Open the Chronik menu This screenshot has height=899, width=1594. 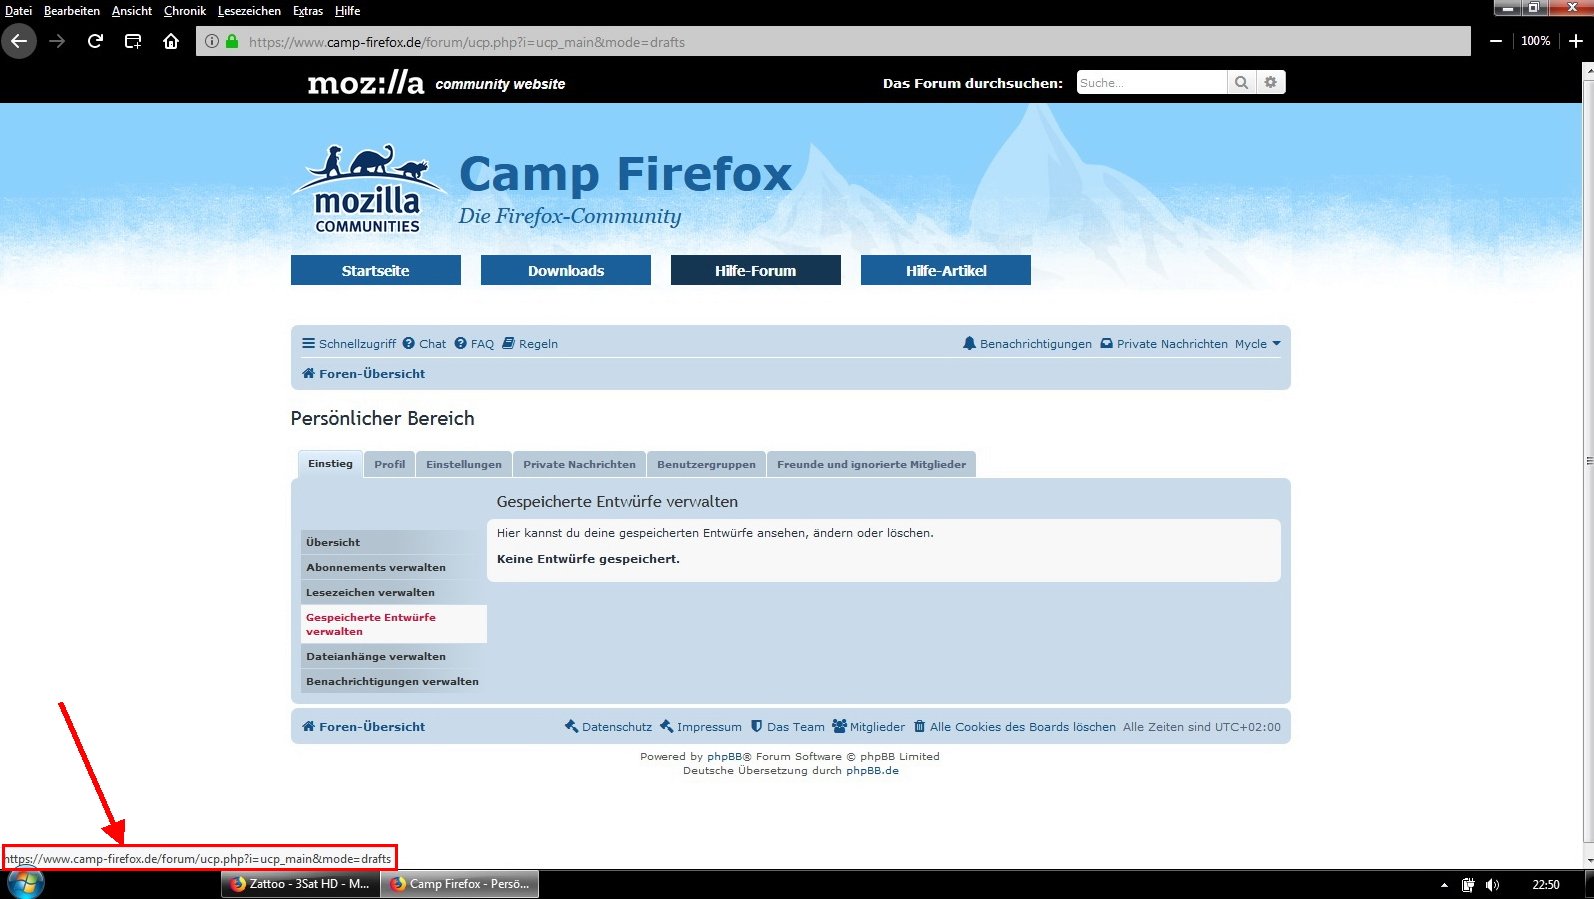point(185,11)
